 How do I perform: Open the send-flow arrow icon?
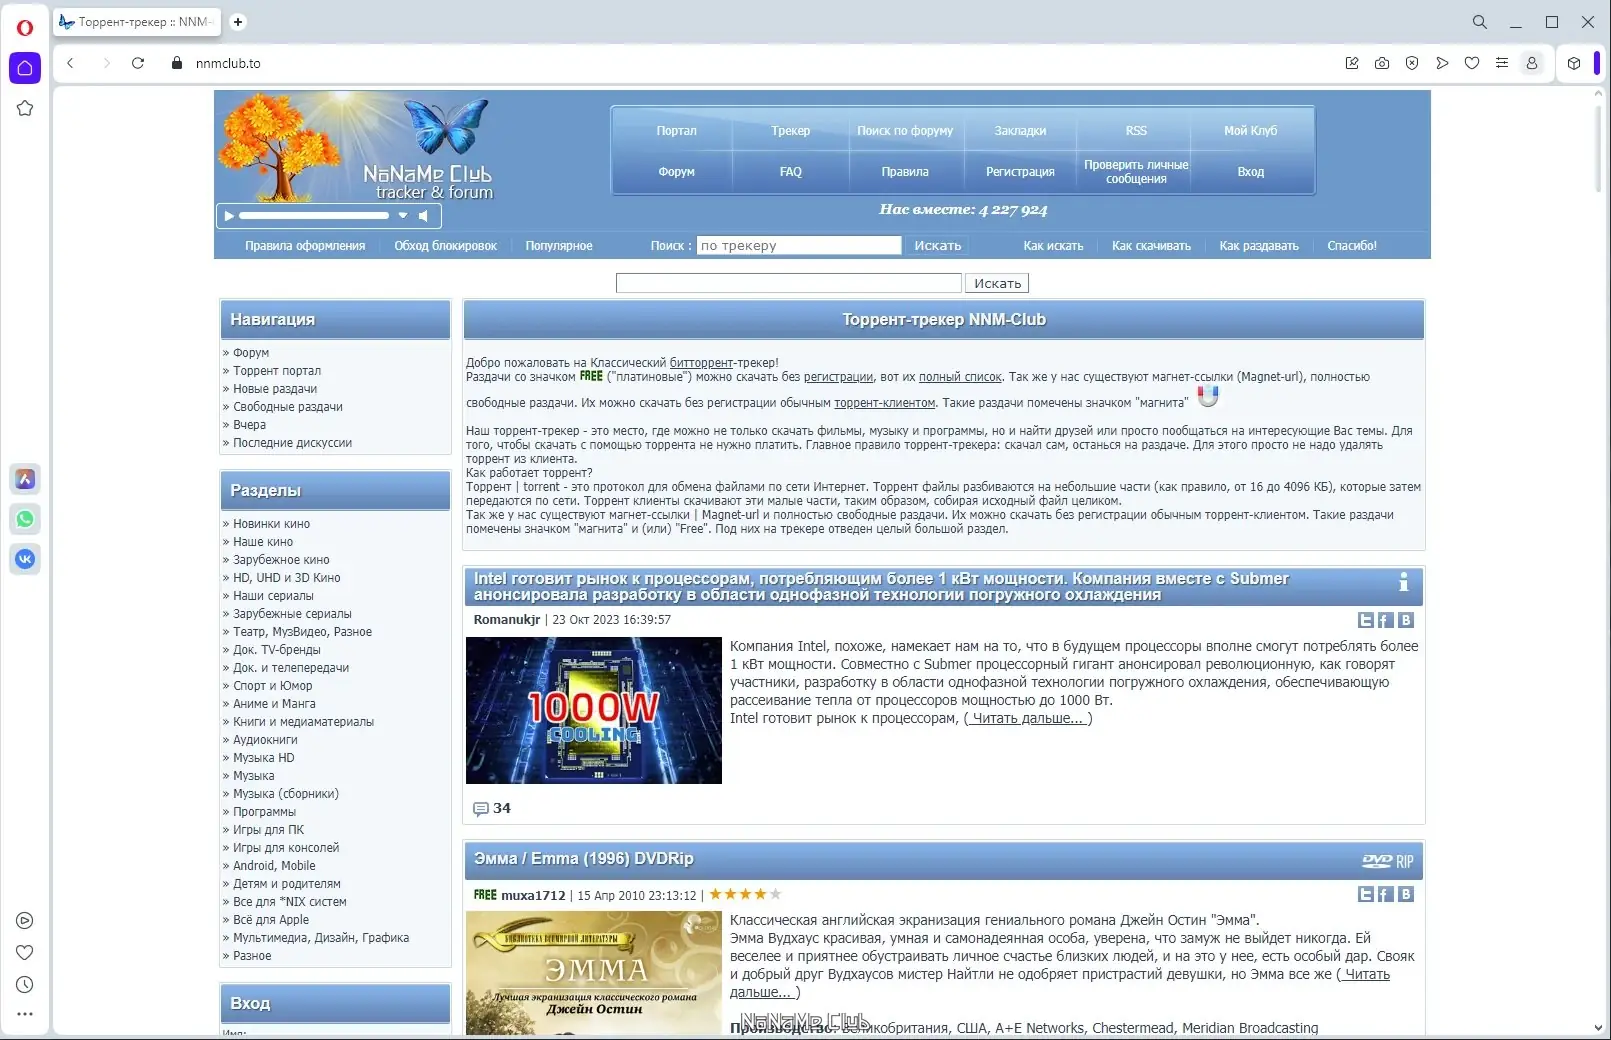[1442, 63]
